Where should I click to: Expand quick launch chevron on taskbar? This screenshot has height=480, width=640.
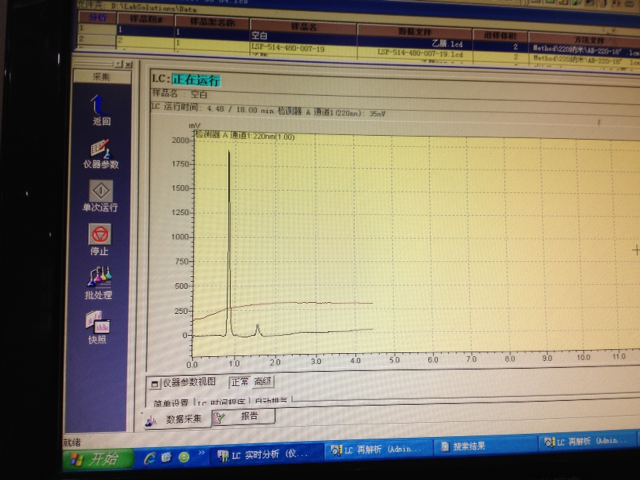(201, 453)
